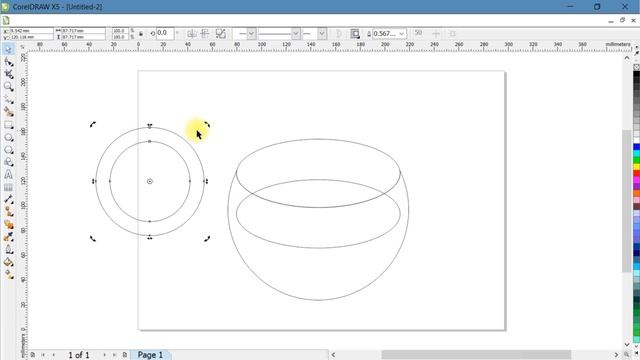Screen dimensions: 640x360
Task: Click the horizontal scrollbar right arrow
Action: (616, 355)
